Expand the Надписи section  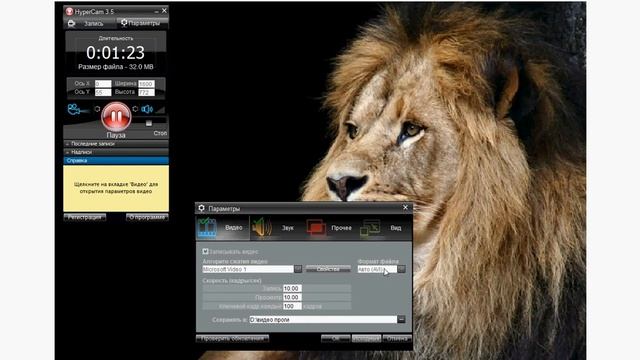(x=116, y=152)
